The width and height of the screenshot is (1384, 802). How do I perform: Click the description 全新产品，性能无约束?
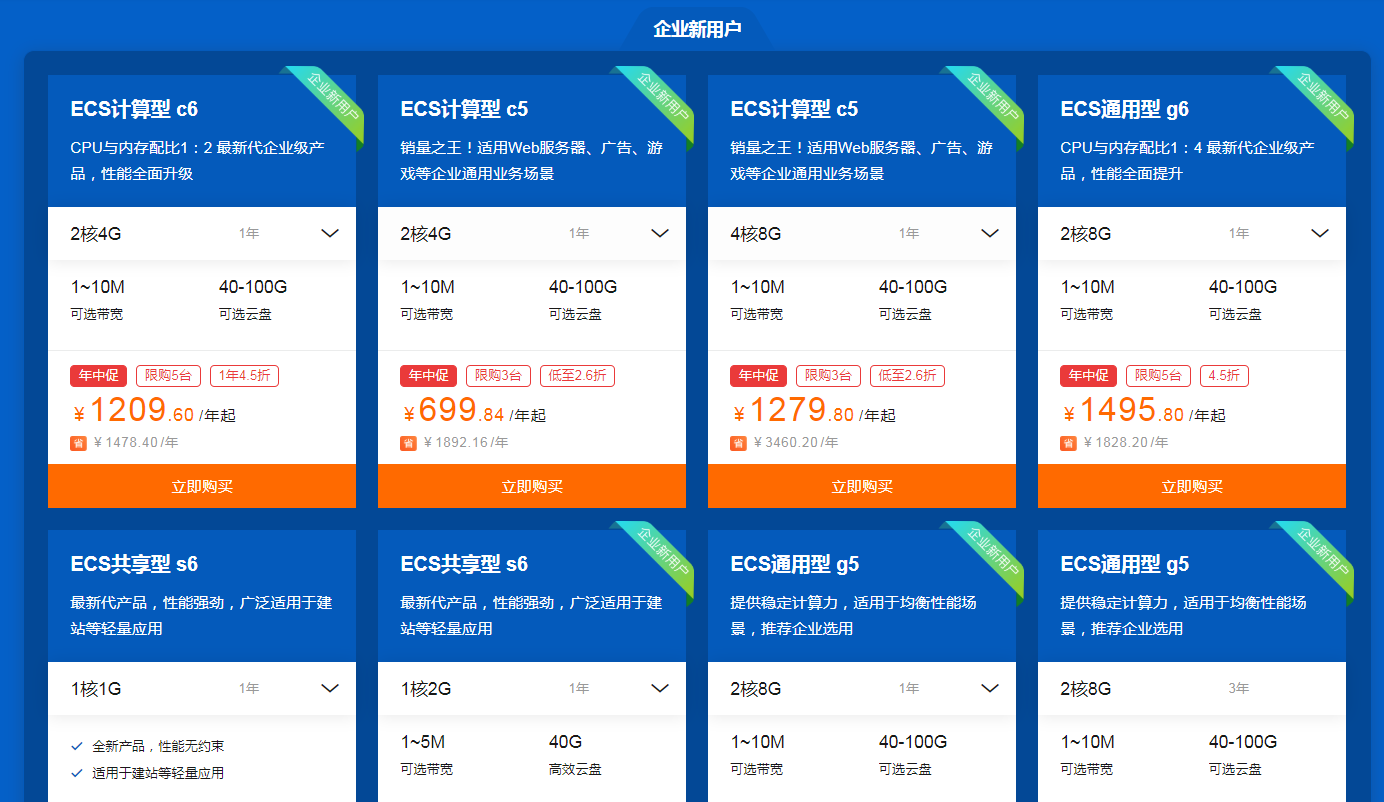tap(158, 746)
